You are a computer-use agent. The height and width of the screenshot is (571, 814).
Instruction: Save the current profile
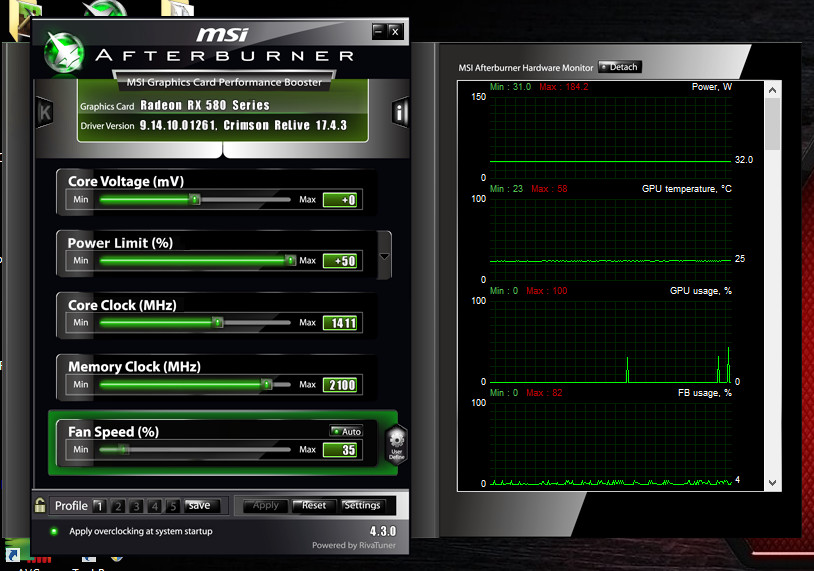(x=199, y=505)
